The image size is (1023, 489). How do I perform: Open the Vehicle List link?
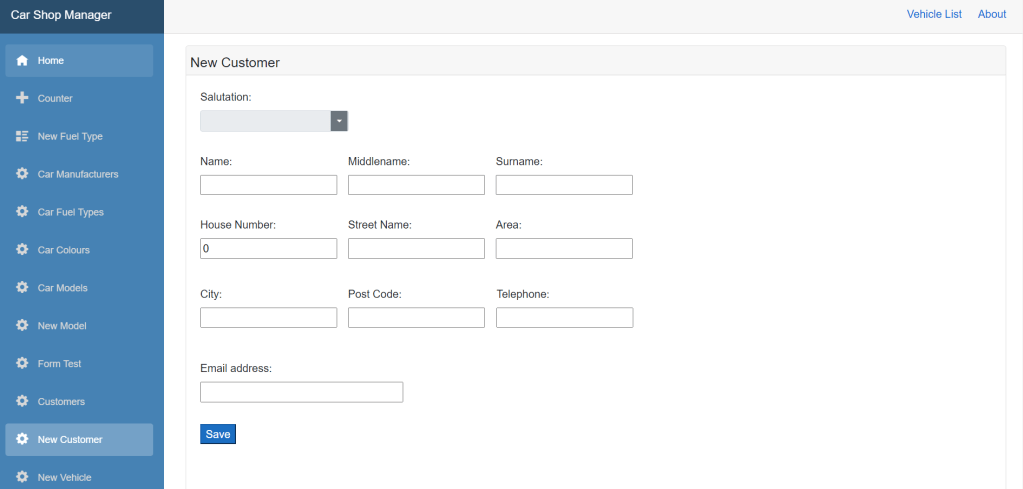(934, 14)
